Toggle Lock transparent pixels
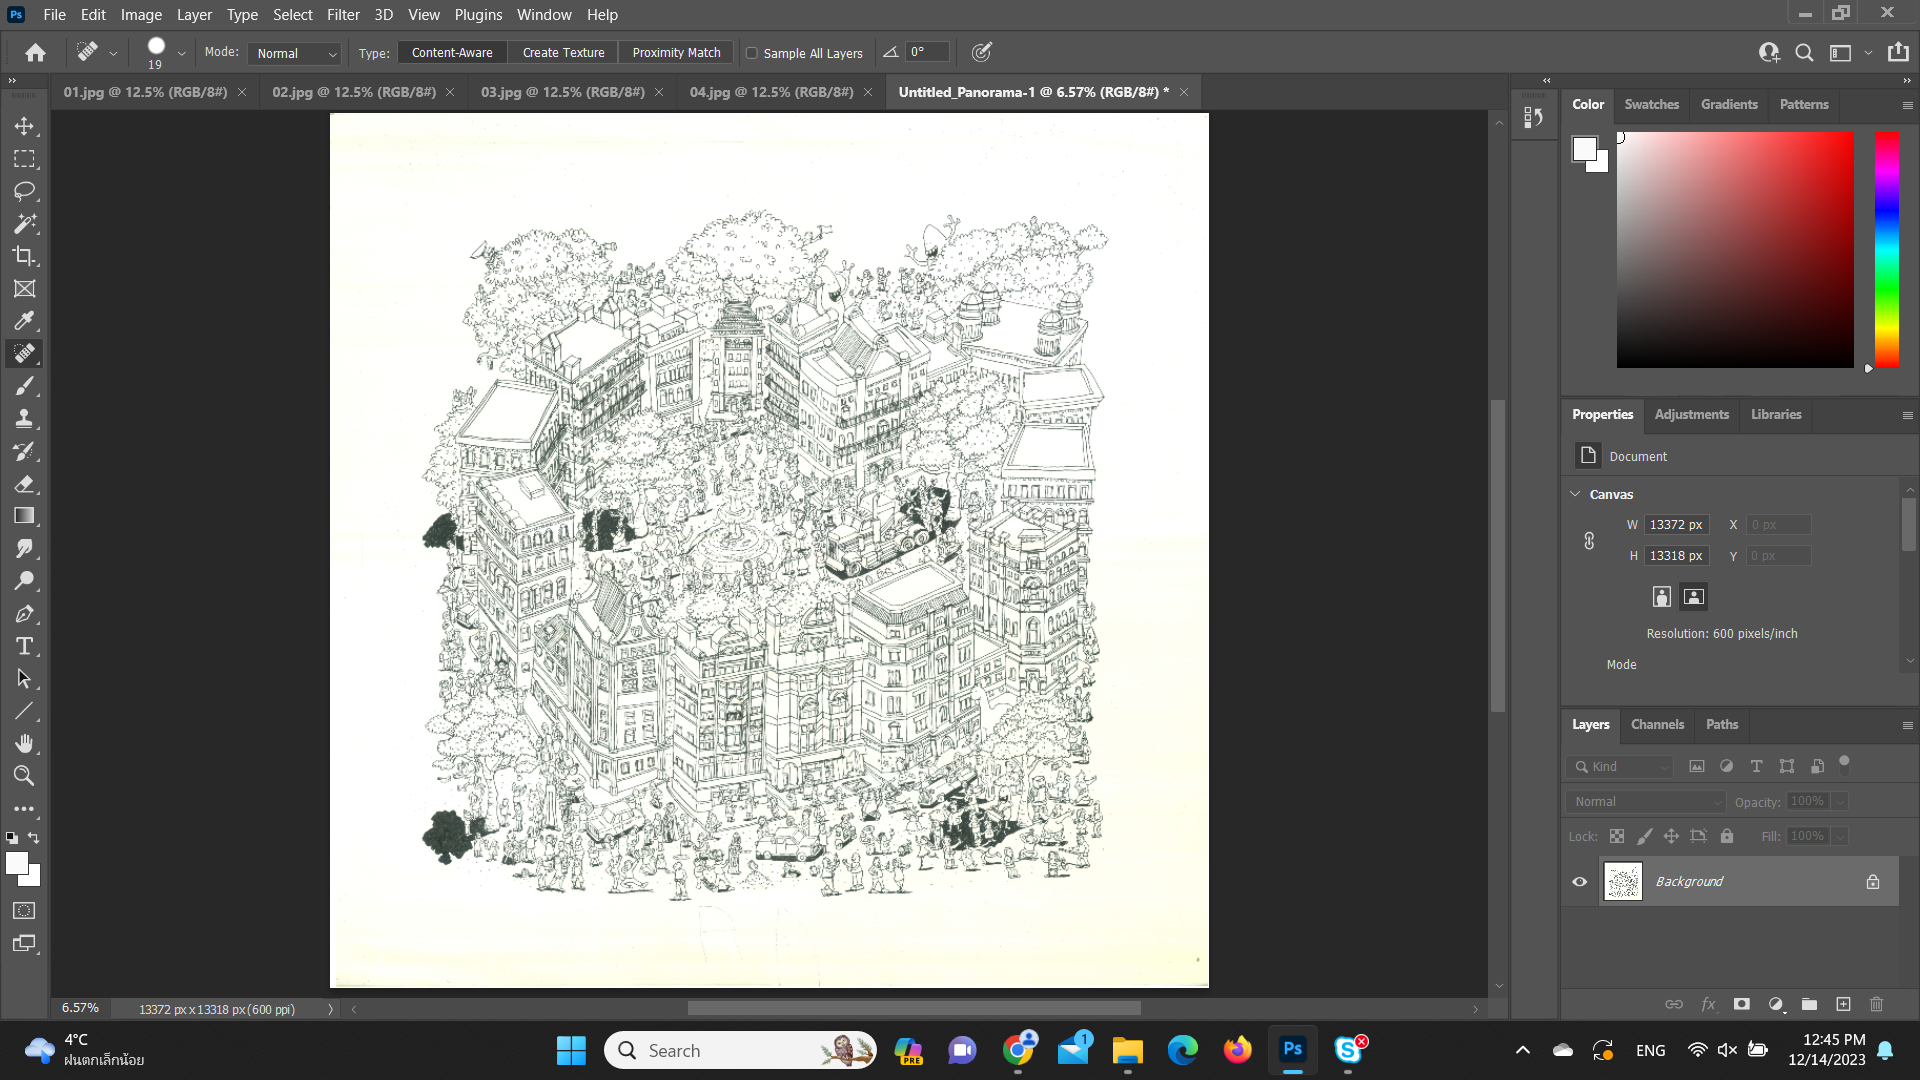Image resolution: width=1920 pixels, height=1080 pixels. coord(1617,836)
